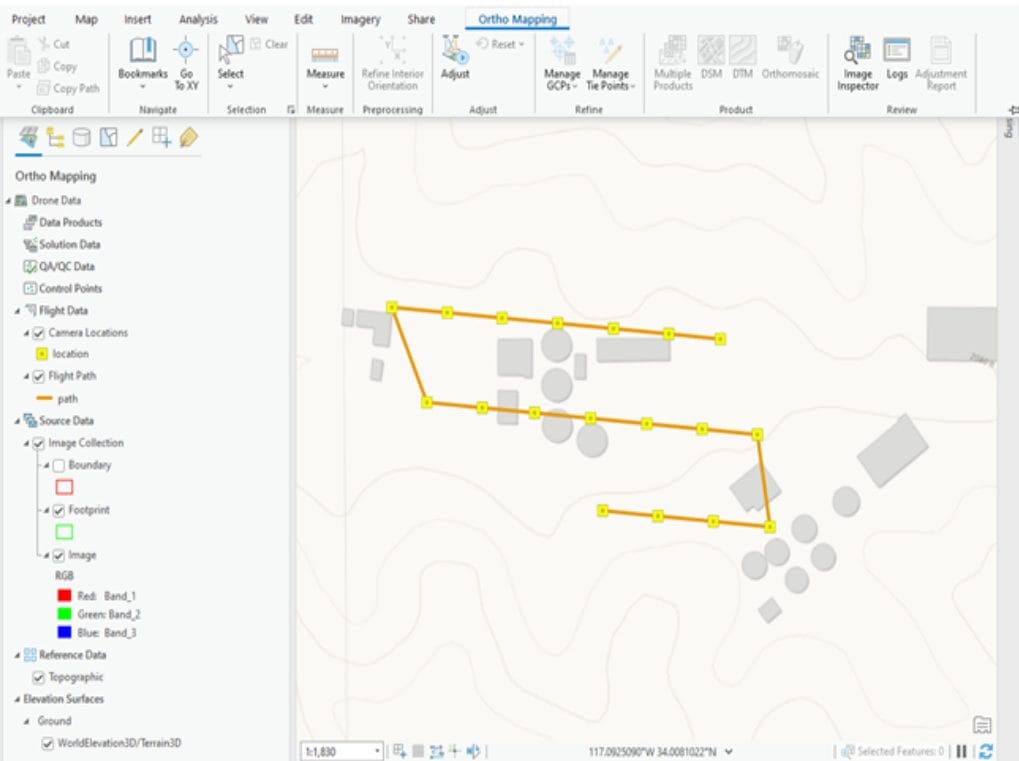Click the red Band_1 color swatch

[x=64, y=596]
